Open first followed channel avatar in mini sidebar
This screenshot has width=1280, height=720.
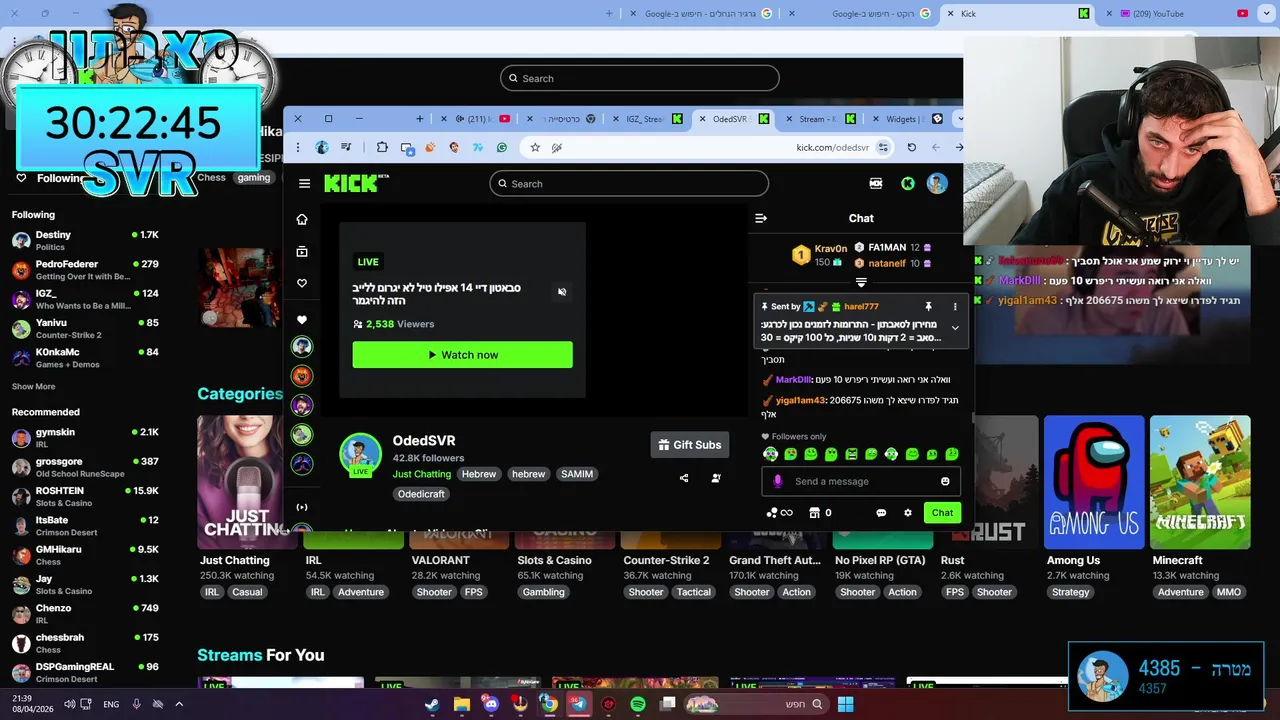tap(302, 347)
